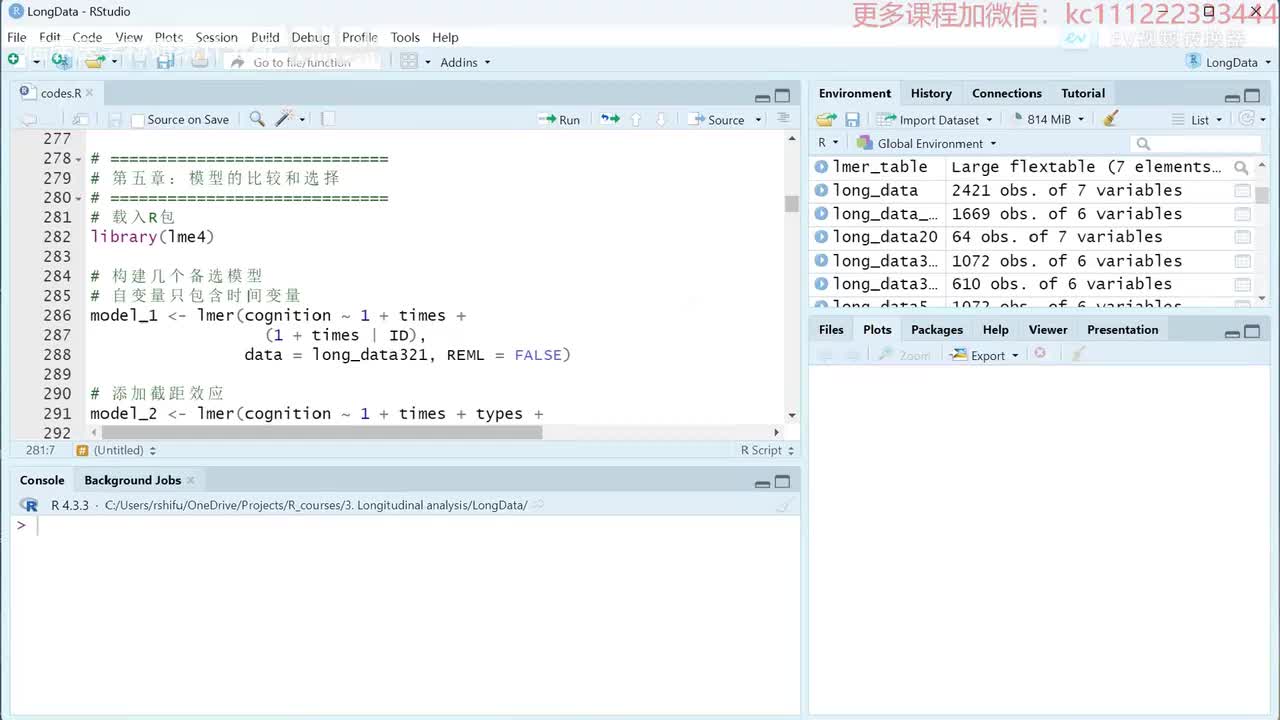The image size is (1280, 720).
Task: Click the Save workspace icon in Environment pane
Action: [852, 119]
